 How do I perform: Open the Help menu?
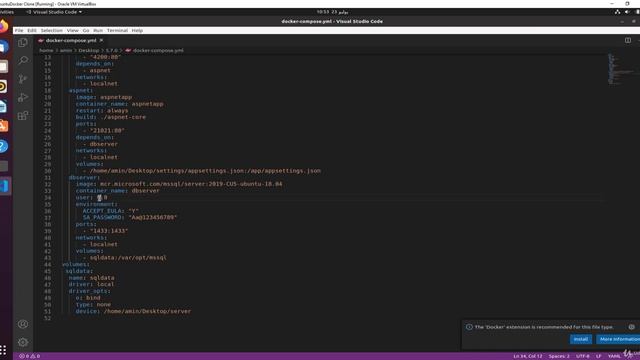137,31
